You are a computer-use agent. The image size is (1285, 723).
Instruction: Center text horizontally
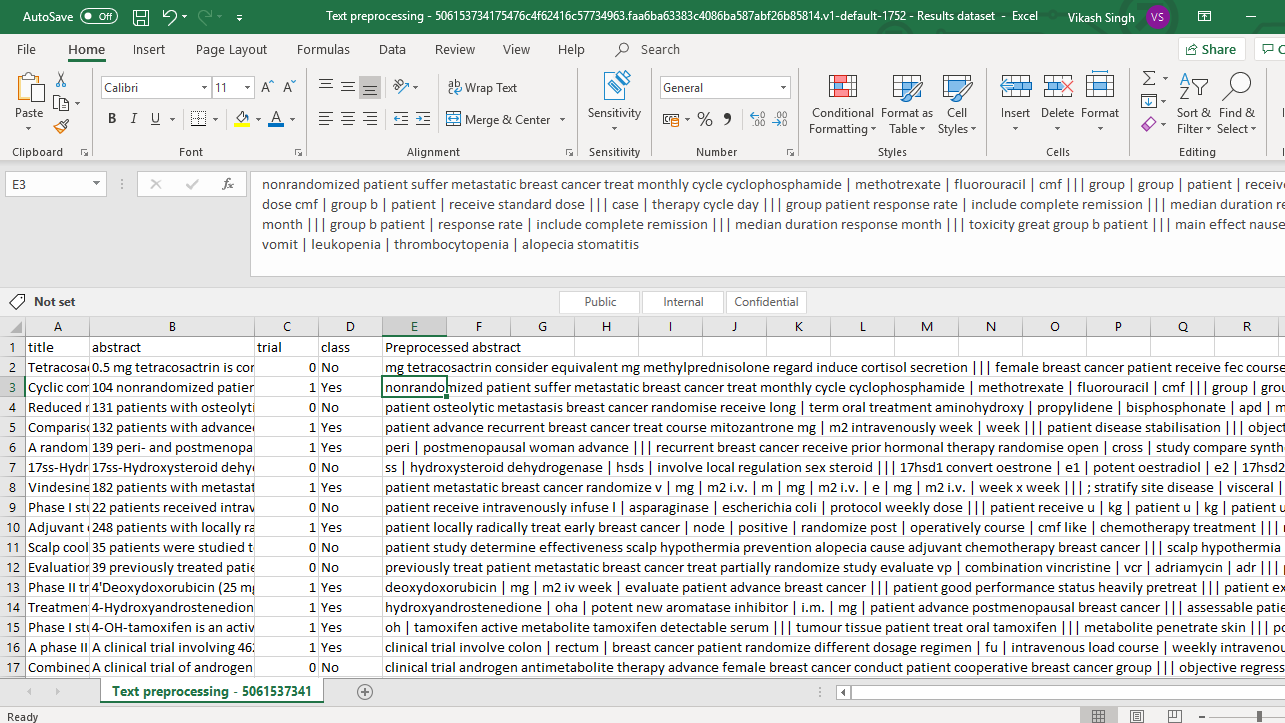click(x=348, y=119)
